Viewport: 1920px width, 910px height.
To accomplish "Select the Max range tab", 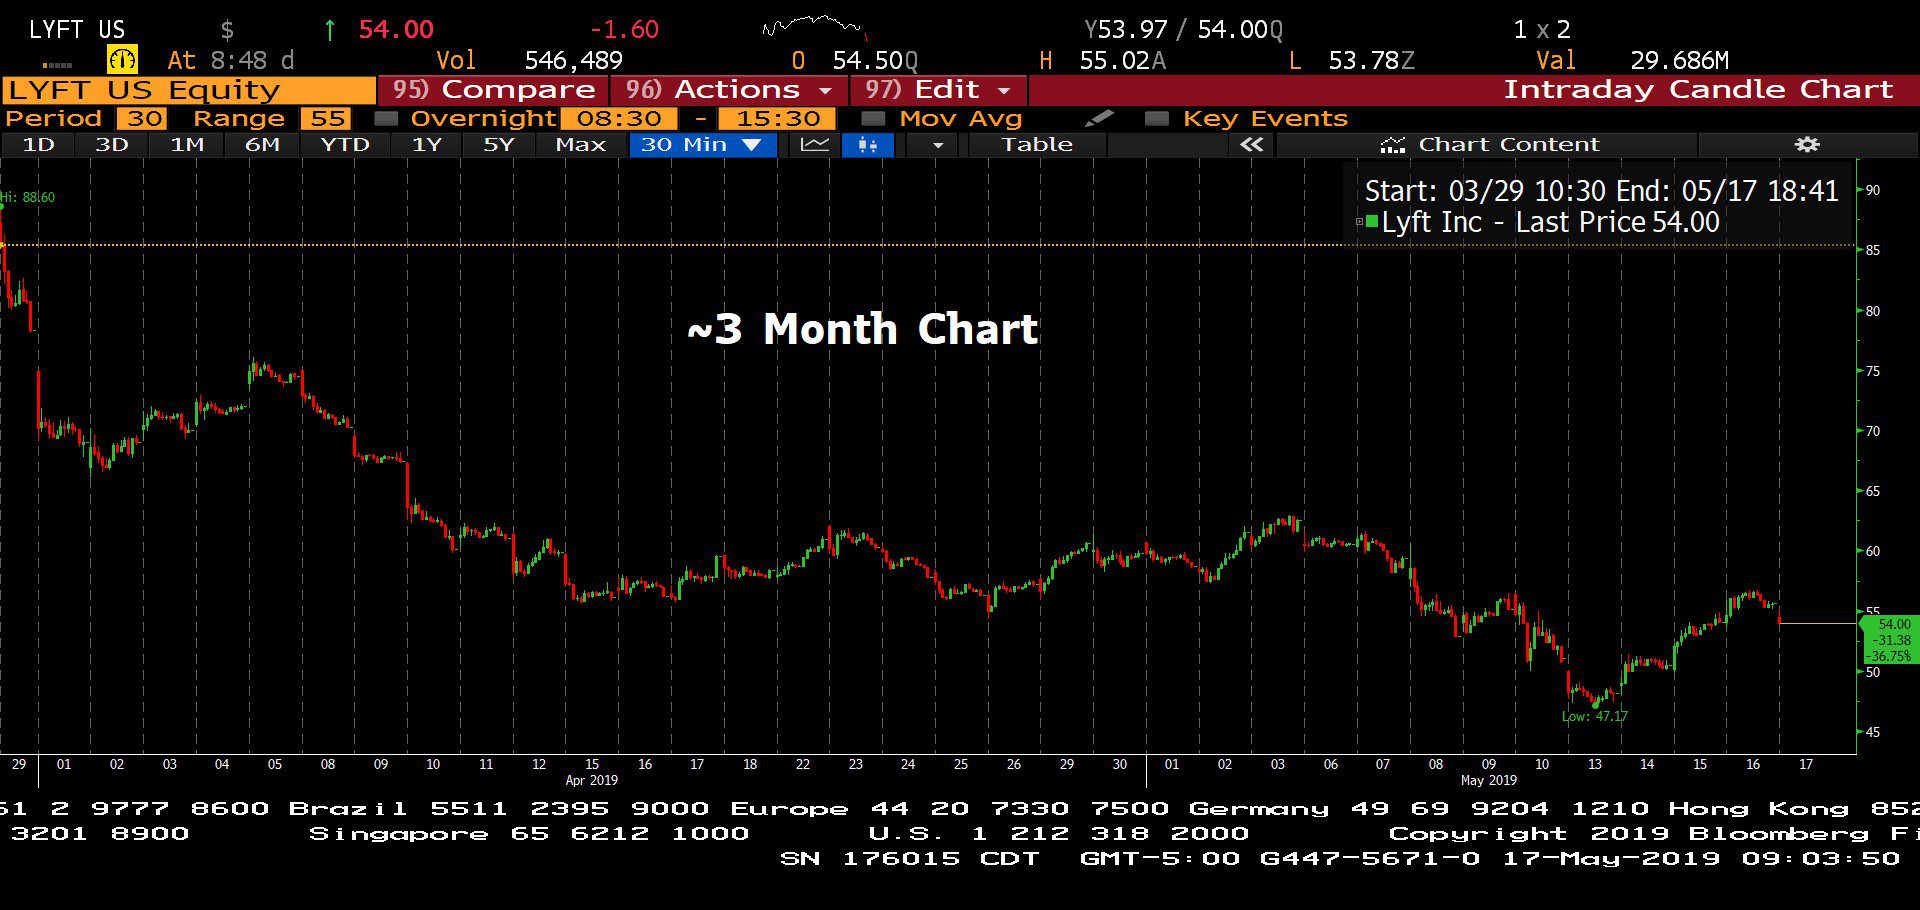I will click(581, 145).
